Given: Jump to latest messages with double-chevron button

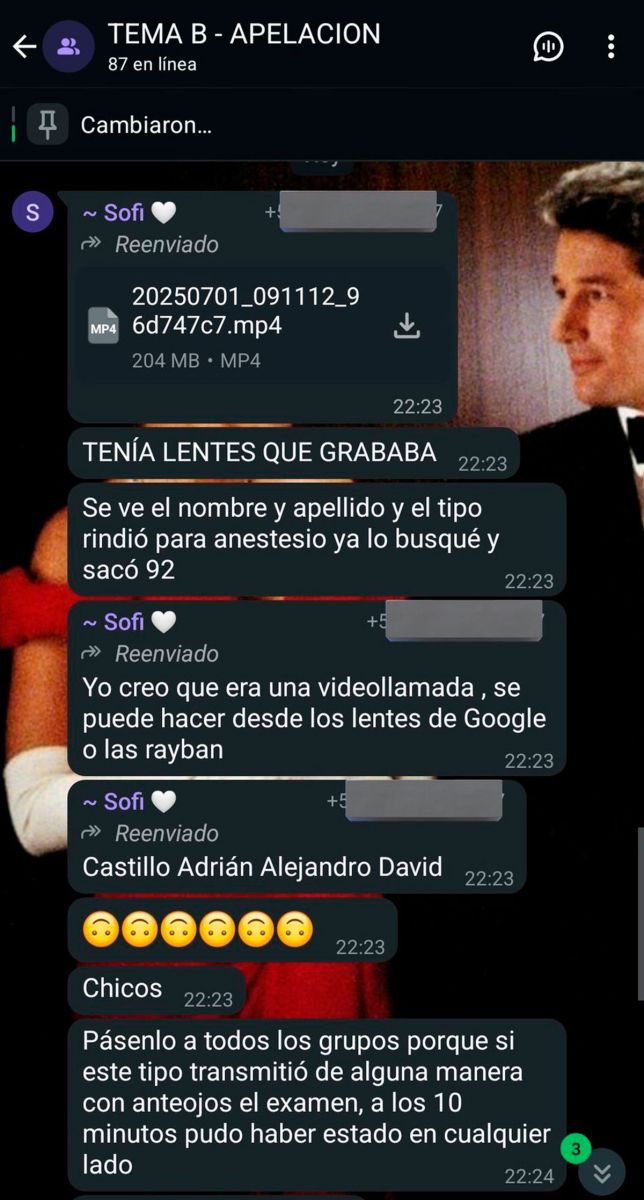Looking at the screenshot, I should click(602, 1173).
